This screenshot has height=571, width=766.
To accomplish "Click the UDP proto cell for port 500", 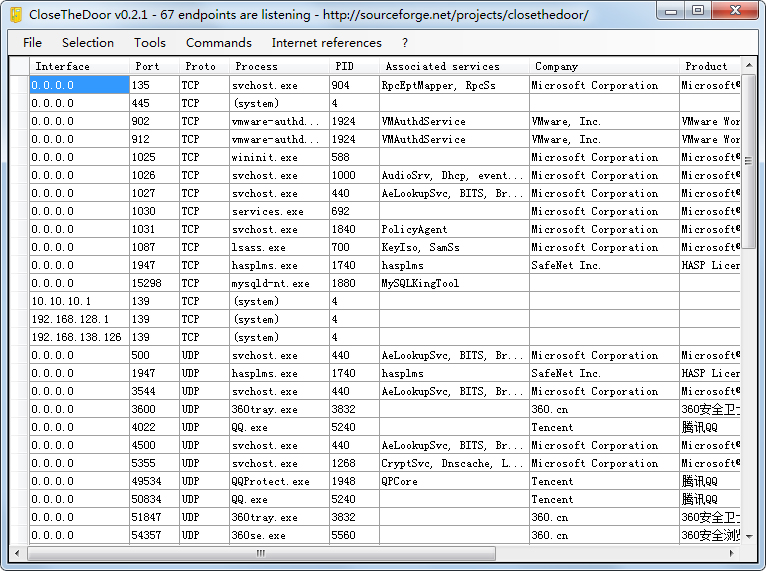I will (x=204, y=355).
